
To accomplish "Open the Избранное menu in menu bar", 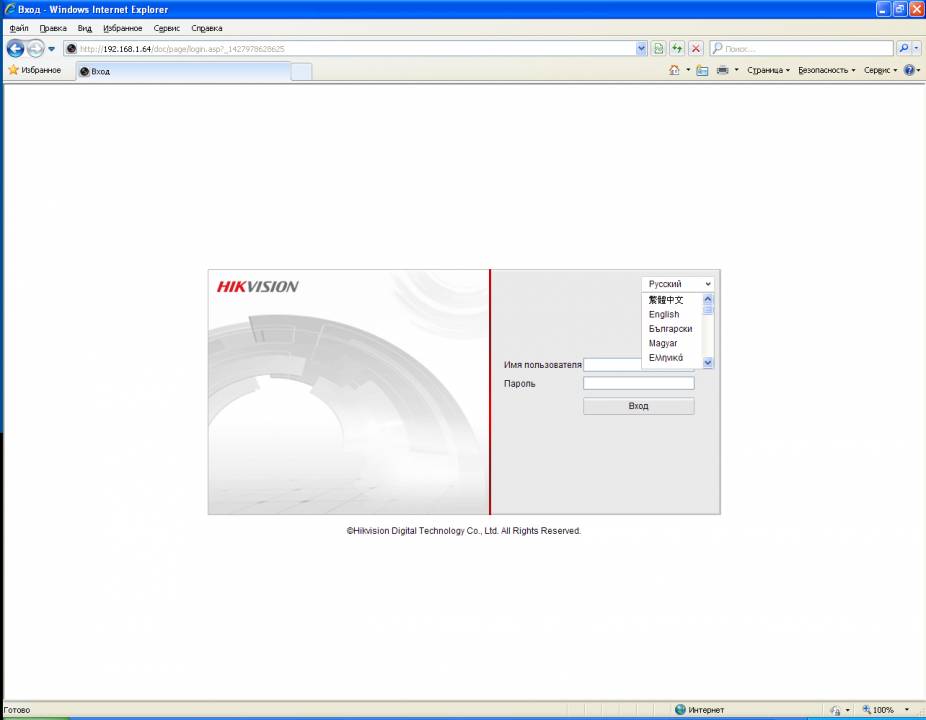I will 122,28.
